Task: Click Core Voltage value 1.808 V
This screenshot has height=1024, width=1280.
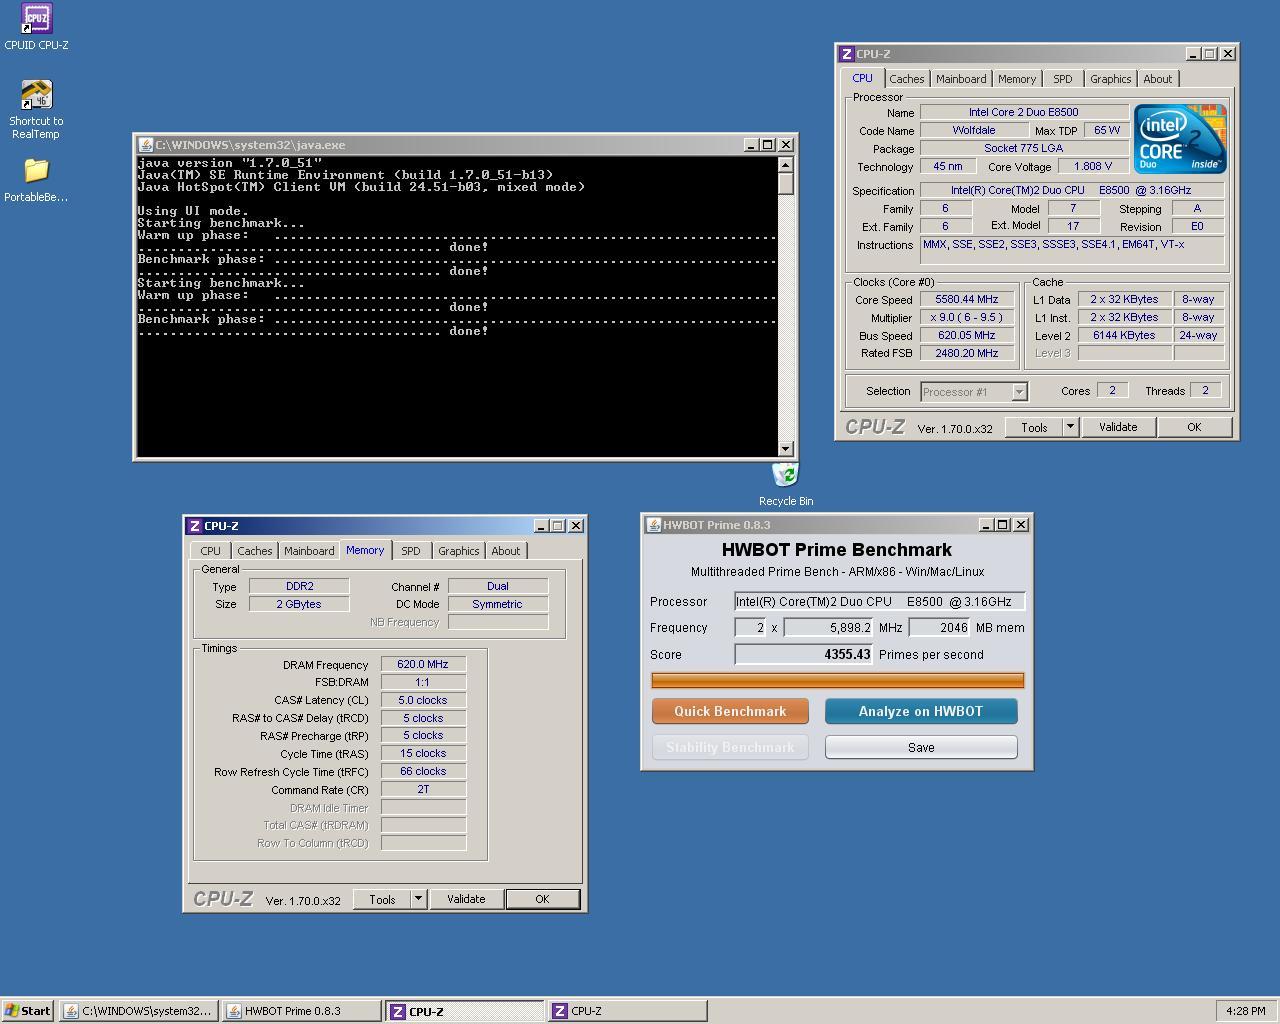Action: point(1093,166)
